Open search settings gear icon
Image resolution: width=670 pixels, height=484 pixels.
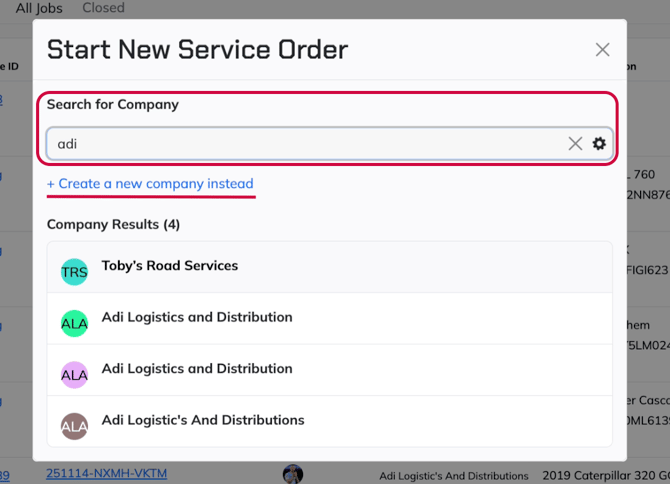click(x=599, y=144)
